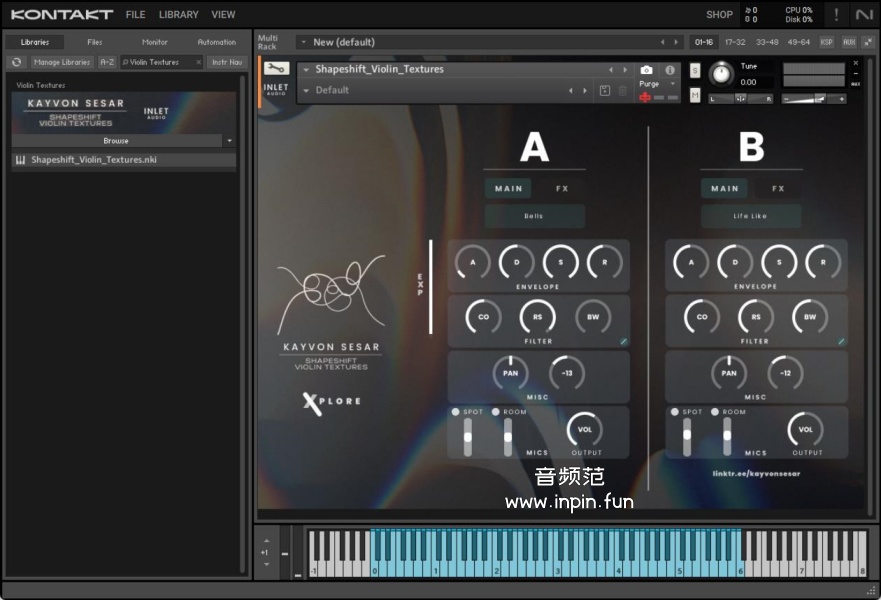The image size is (881, 600).
Task: Open the FX tab in section B
Action: 778,188
